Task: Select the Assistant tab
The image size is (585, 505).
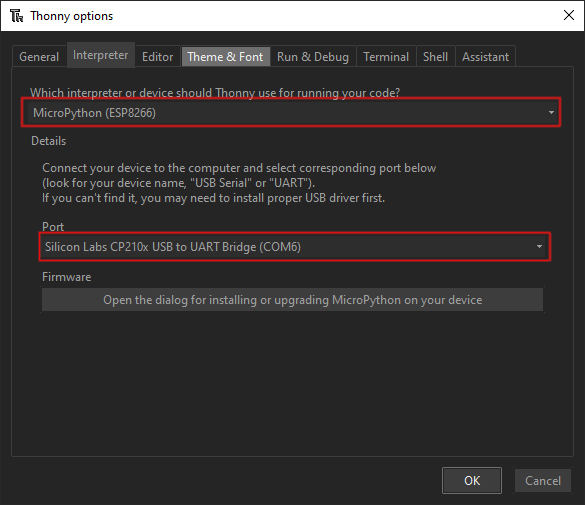Action: click(485, 57)
